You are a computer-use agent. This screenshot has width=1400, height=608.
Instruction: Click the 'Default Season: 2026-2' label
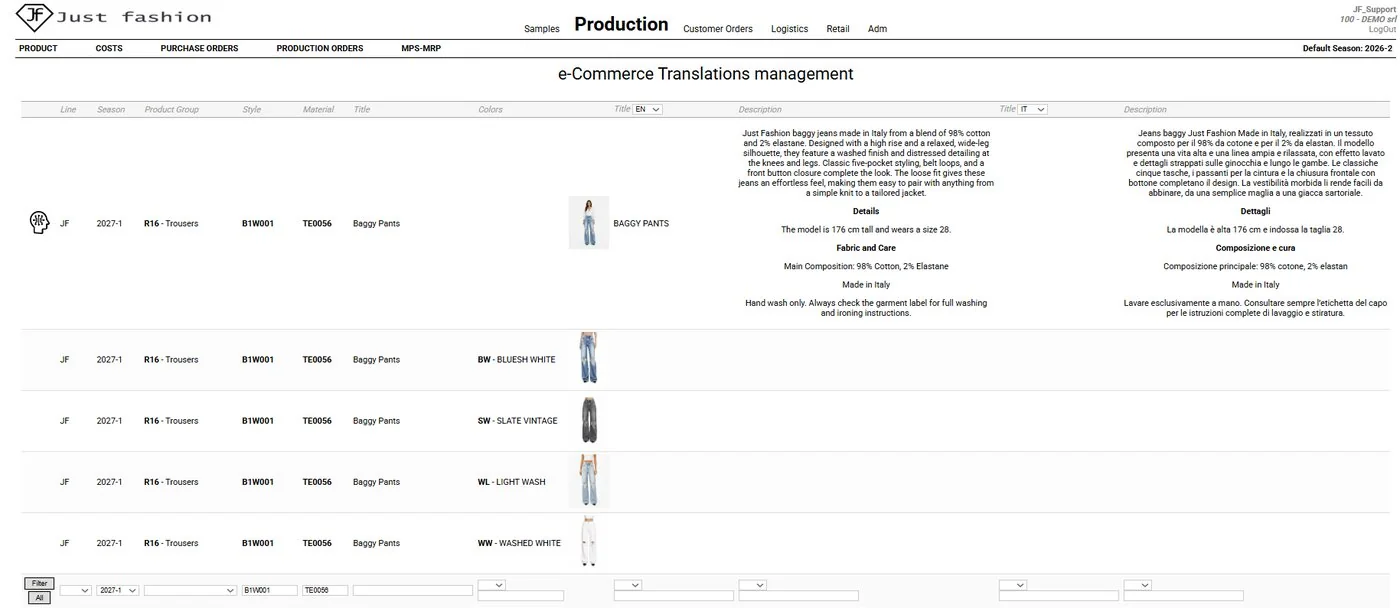pos(1347,48)
